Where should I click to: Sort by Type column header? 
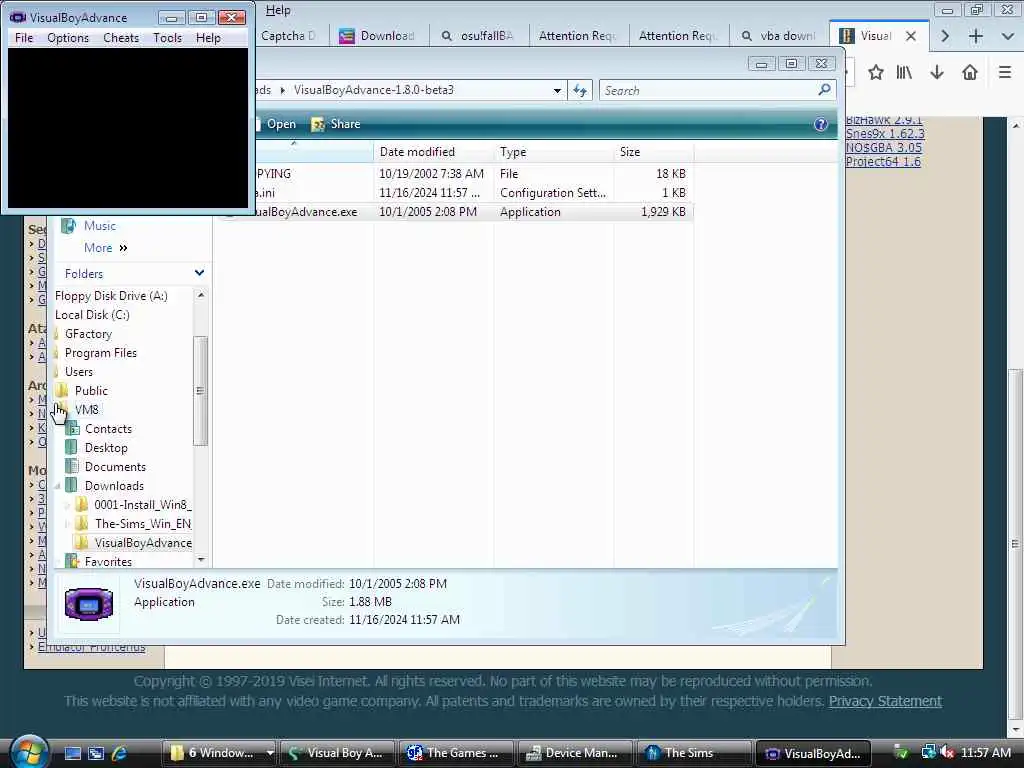point(554,152)
